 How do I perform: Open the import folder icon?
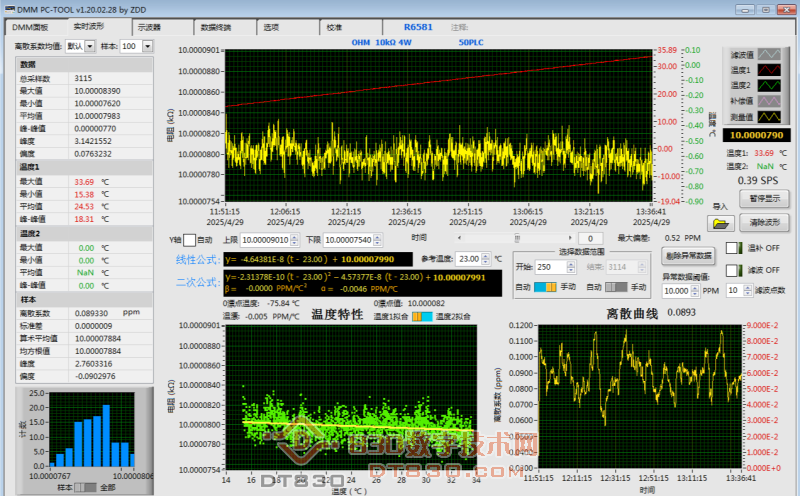(720, 224)
